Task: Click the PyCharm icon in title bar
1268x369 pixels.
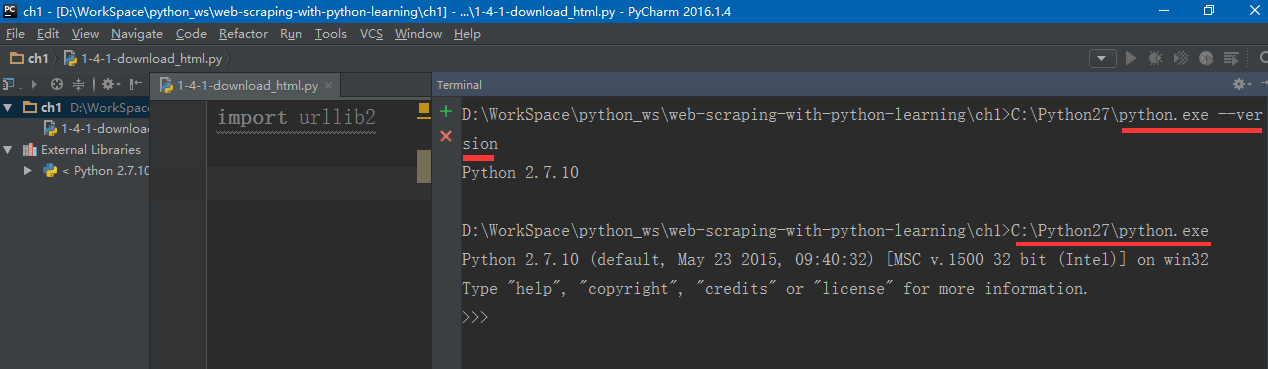Action: pyautogui.click(x=11, y=10)
